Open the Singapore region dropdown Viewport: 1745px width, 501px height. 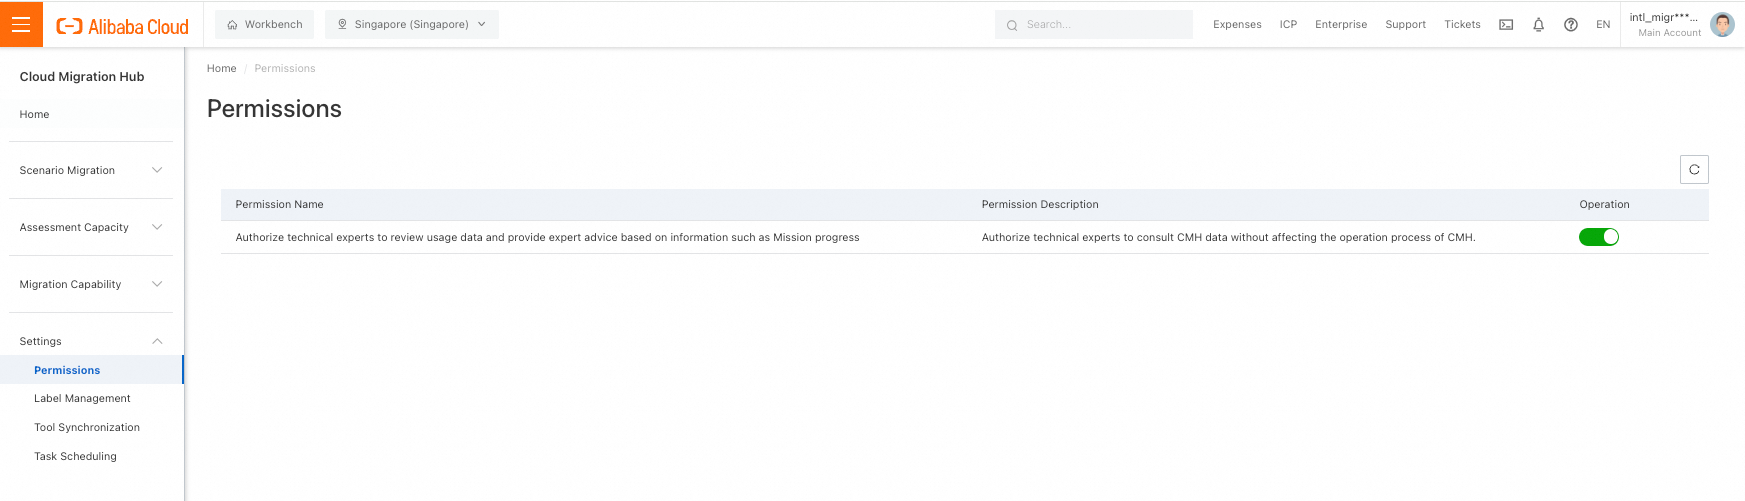pyautogui.click(x=412, y=24)
